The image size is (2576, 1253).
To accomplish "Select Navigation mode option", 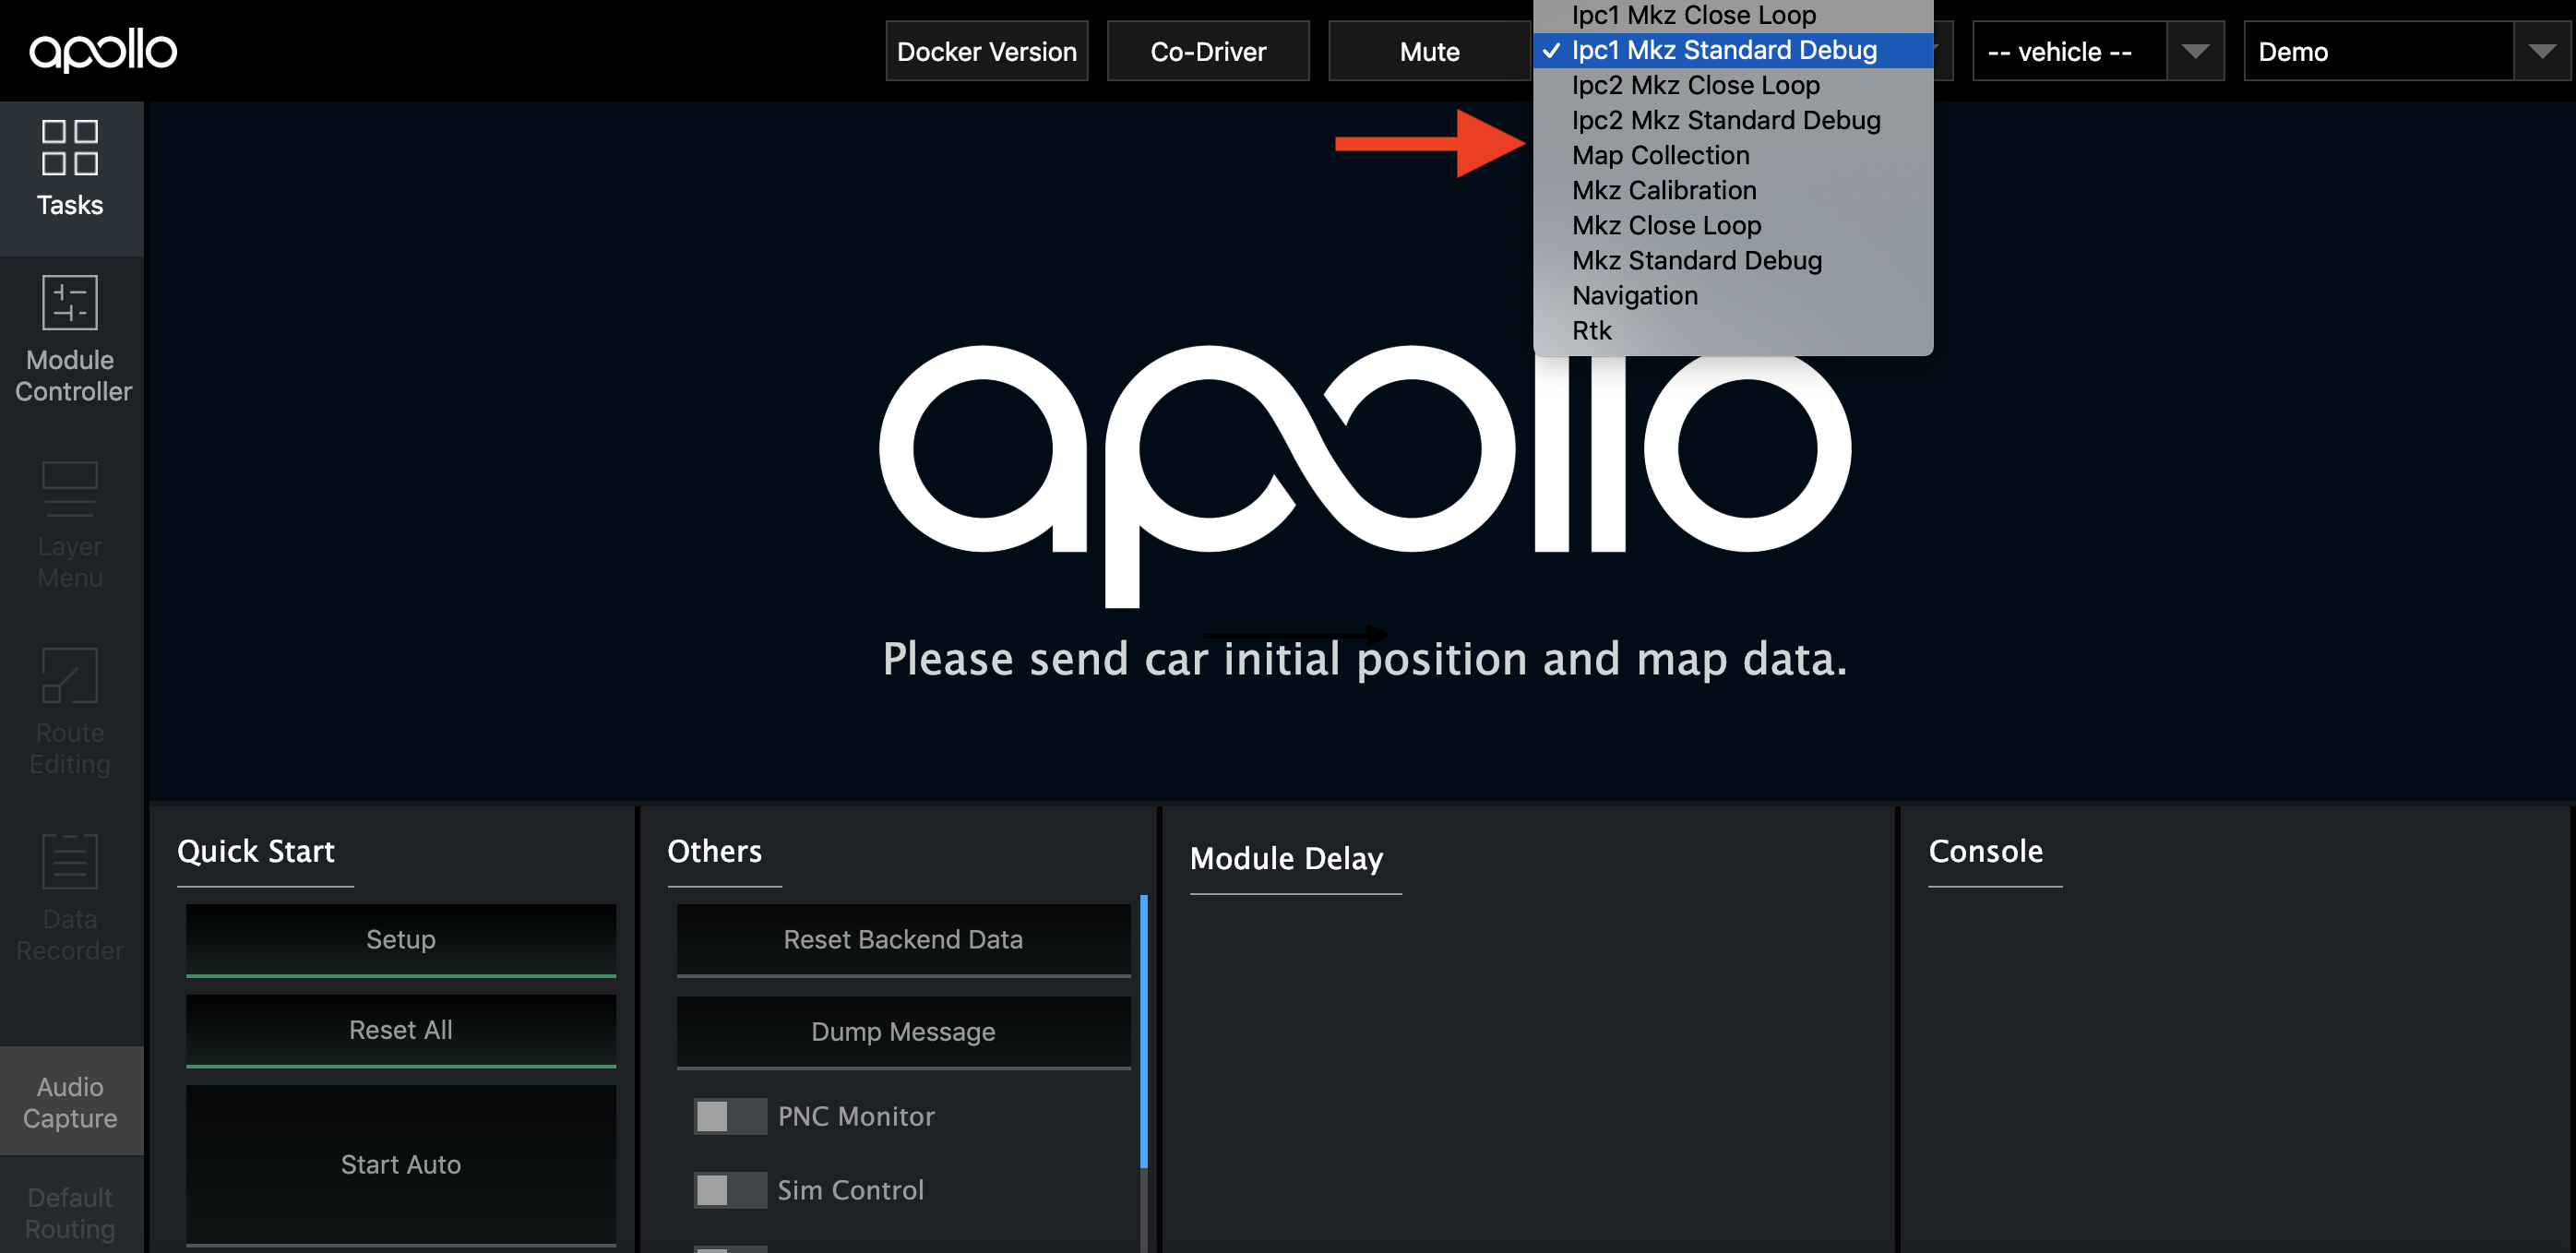I will pyautogui.click(x=1733, y=295).
